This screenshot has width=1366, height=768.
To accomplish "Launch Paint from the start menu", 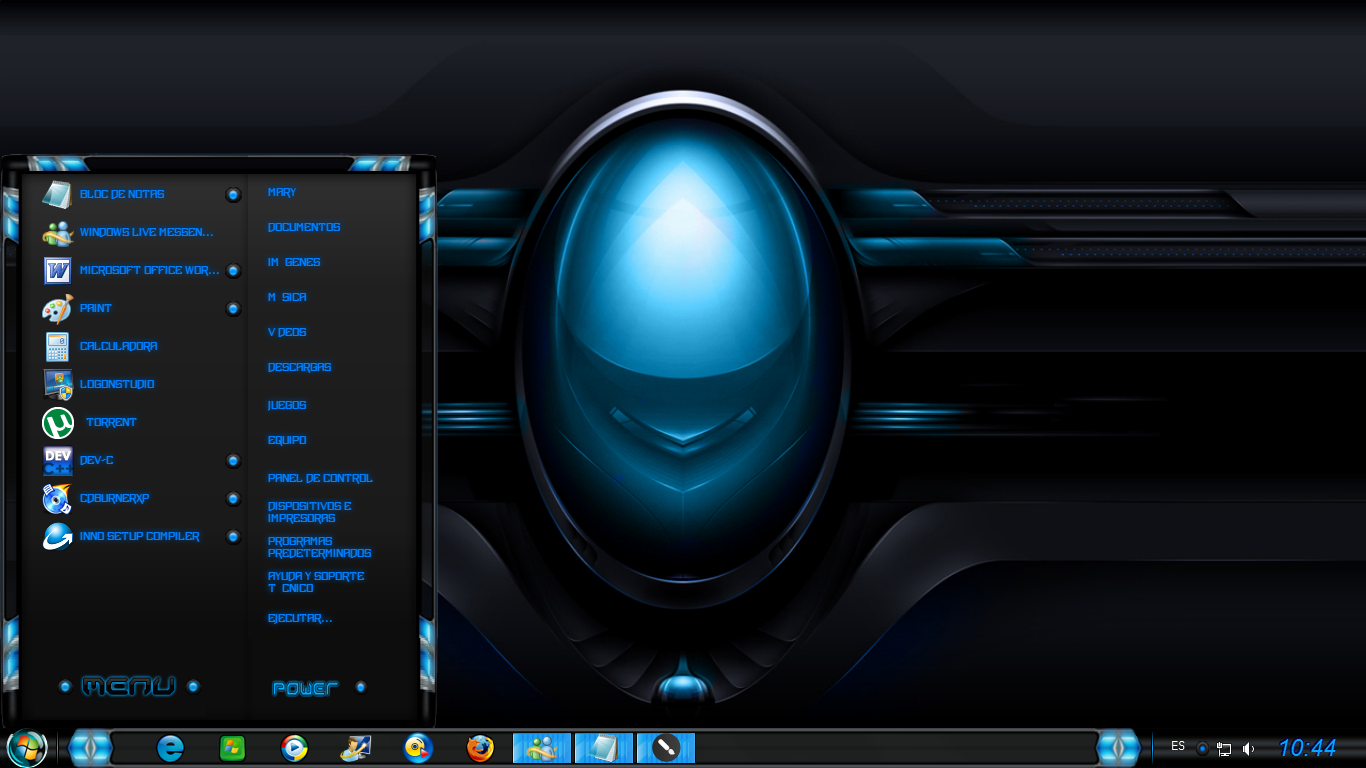I will [x=96, y=308].
